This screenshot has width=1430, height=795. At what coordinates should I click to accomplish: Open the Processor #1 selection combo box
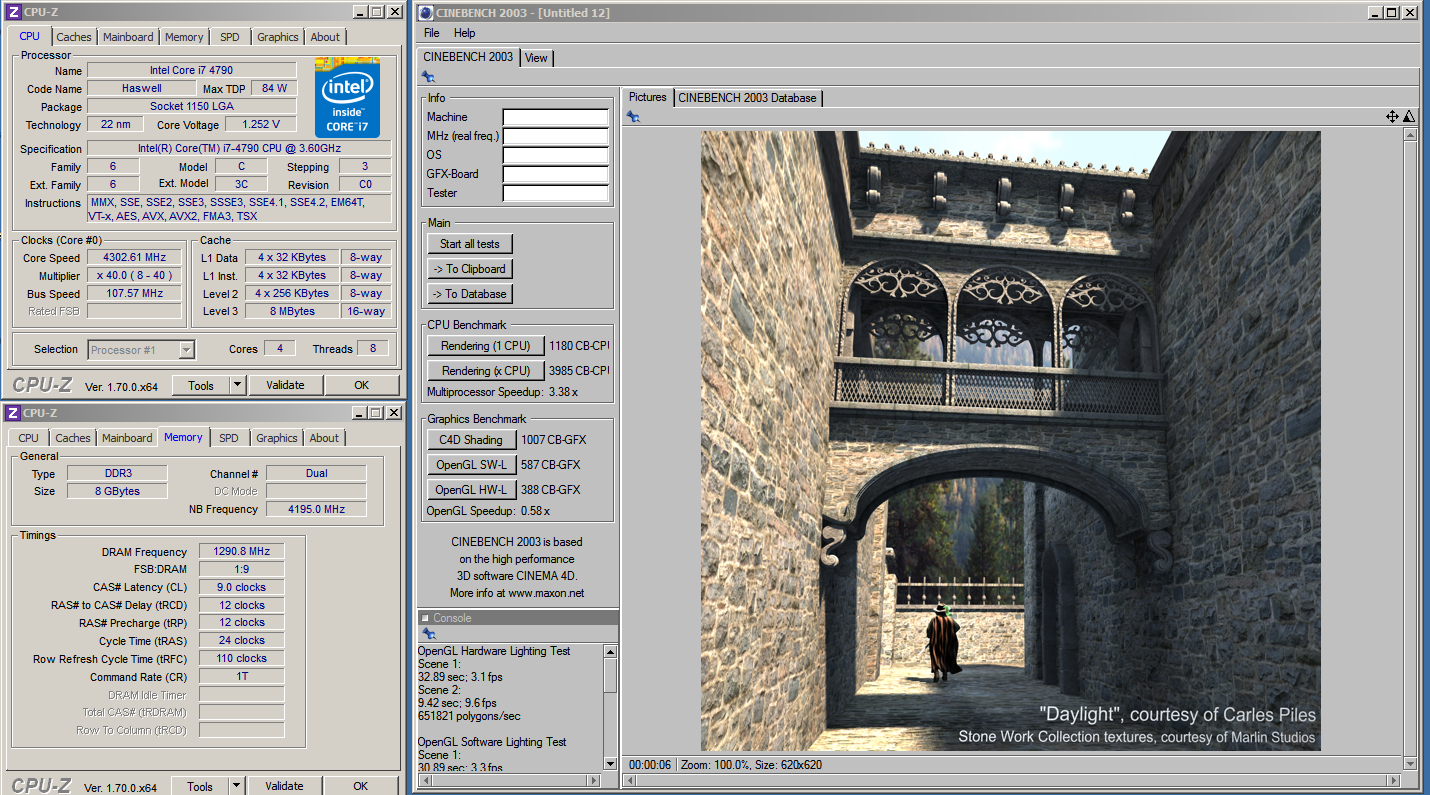[141, 349]
